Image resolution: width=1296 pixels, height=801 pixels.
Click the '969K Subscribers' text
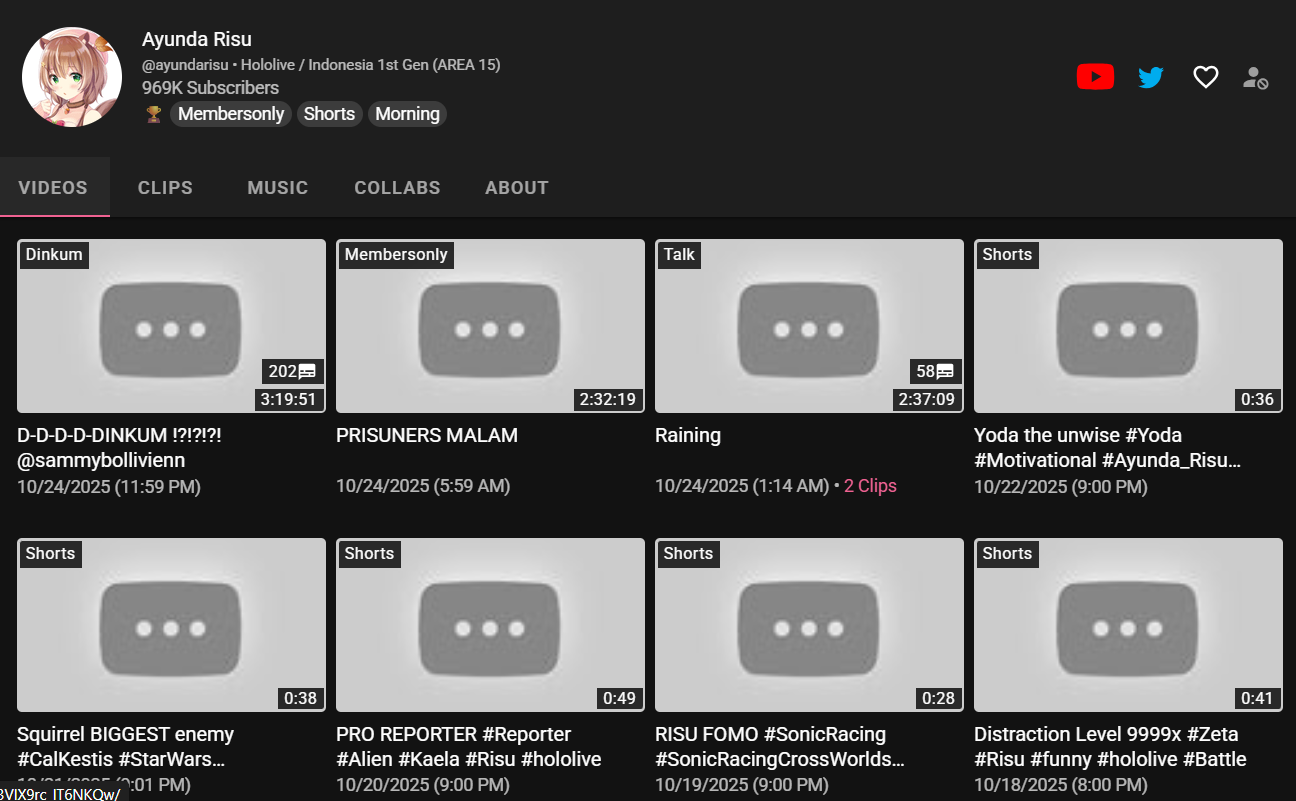click(x=210, y=88)
